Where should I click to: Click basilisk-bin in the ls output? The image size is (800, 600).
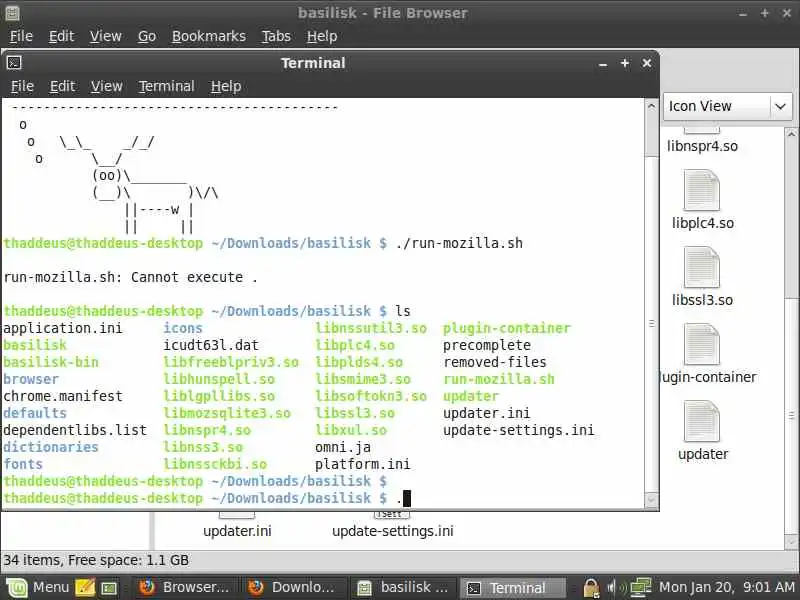51,362
